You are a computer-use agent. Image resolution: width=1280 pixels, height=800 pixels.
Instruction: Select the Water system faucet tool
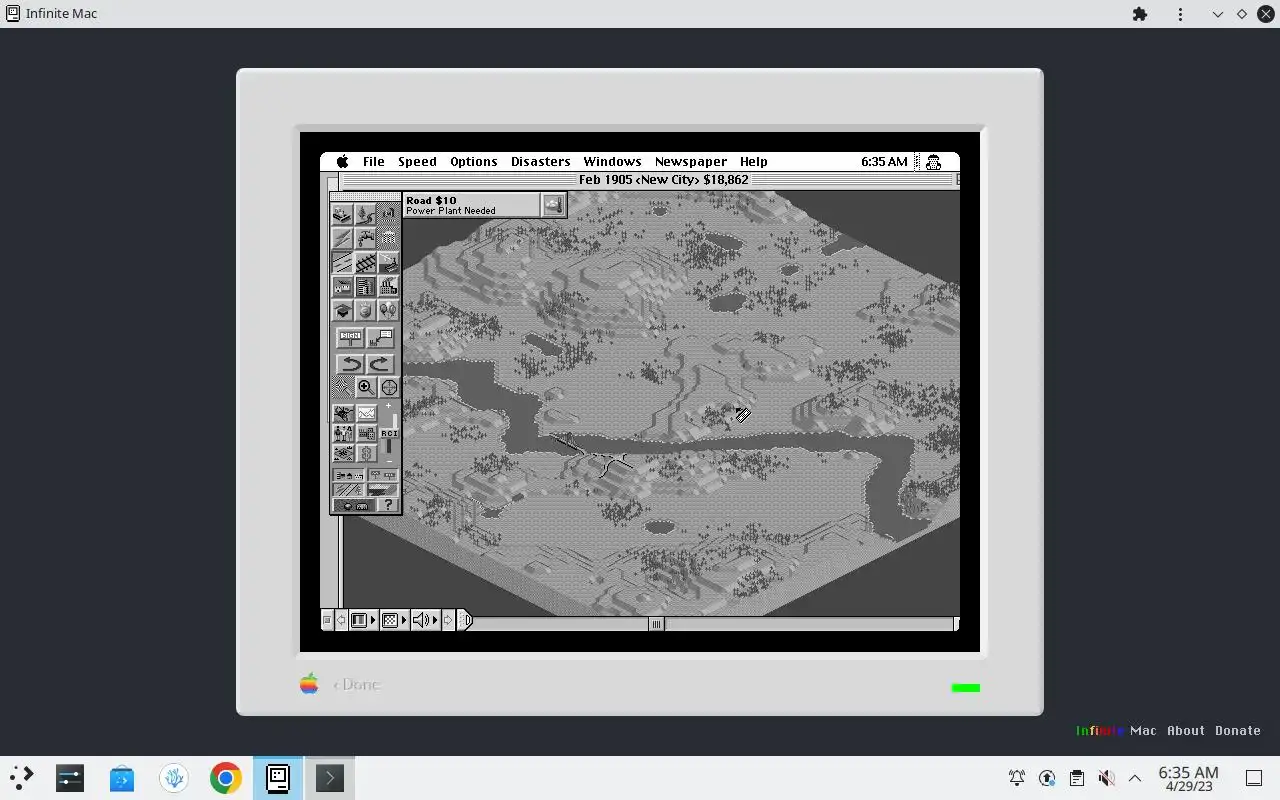coord(365,239)
